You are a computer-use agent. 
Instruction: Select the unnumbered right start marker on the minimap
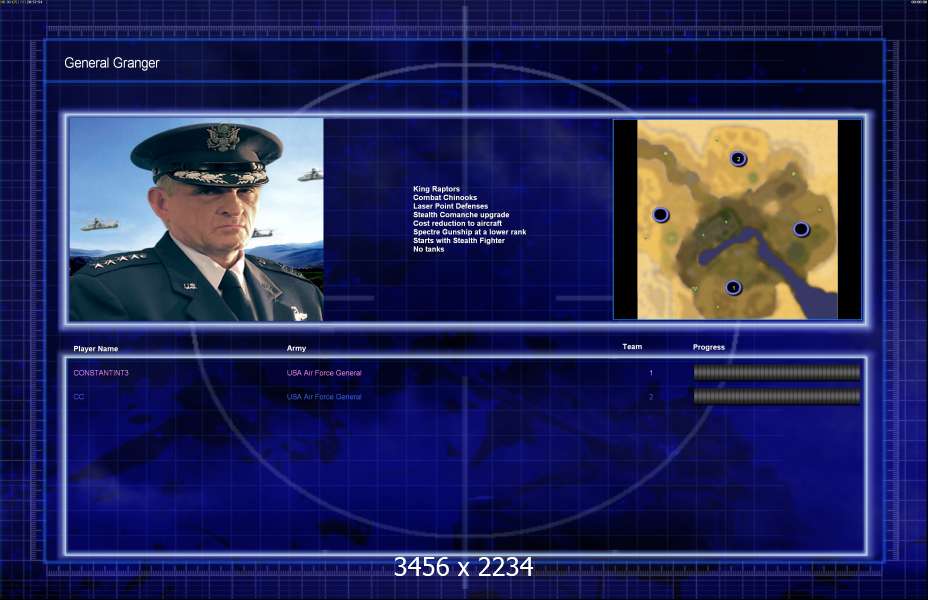[801, 229]
